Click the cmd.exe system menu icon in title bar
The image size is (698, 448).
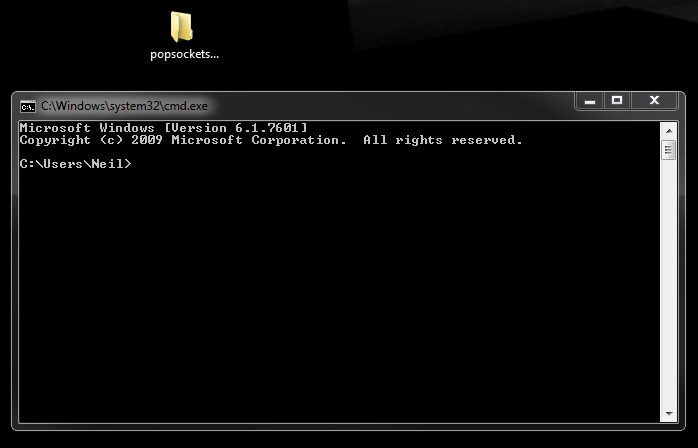coord(28,106)
